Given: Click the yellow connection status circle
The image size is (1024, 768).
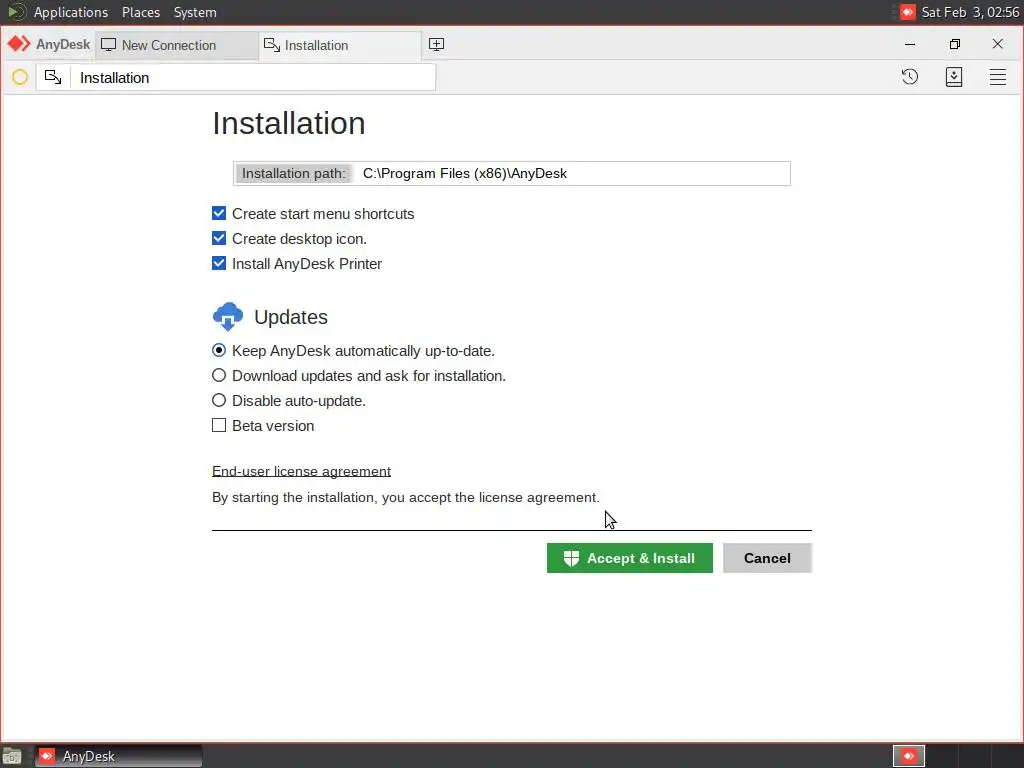Looking at the screenshot, I should [20, 78].
